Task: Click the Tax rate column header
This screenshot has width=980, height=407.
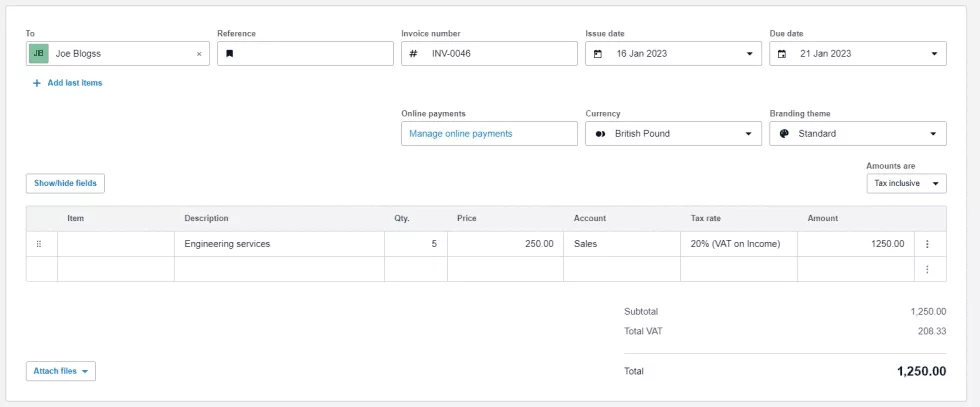Action: point(706,219)
